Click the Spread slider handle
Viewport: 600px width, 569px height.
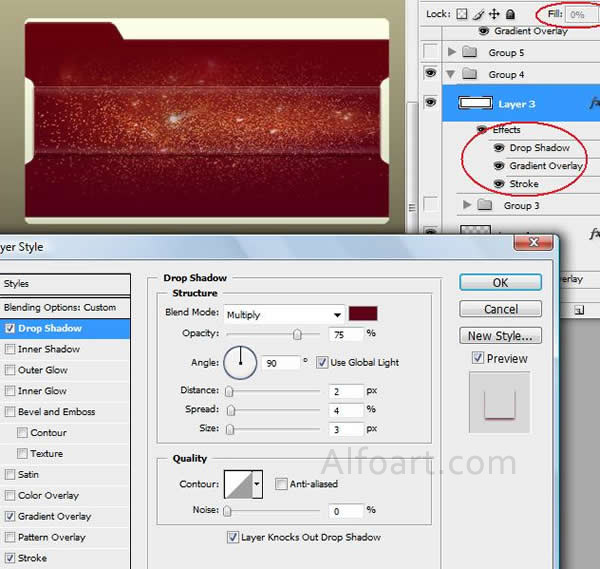[x=230, y=411]
